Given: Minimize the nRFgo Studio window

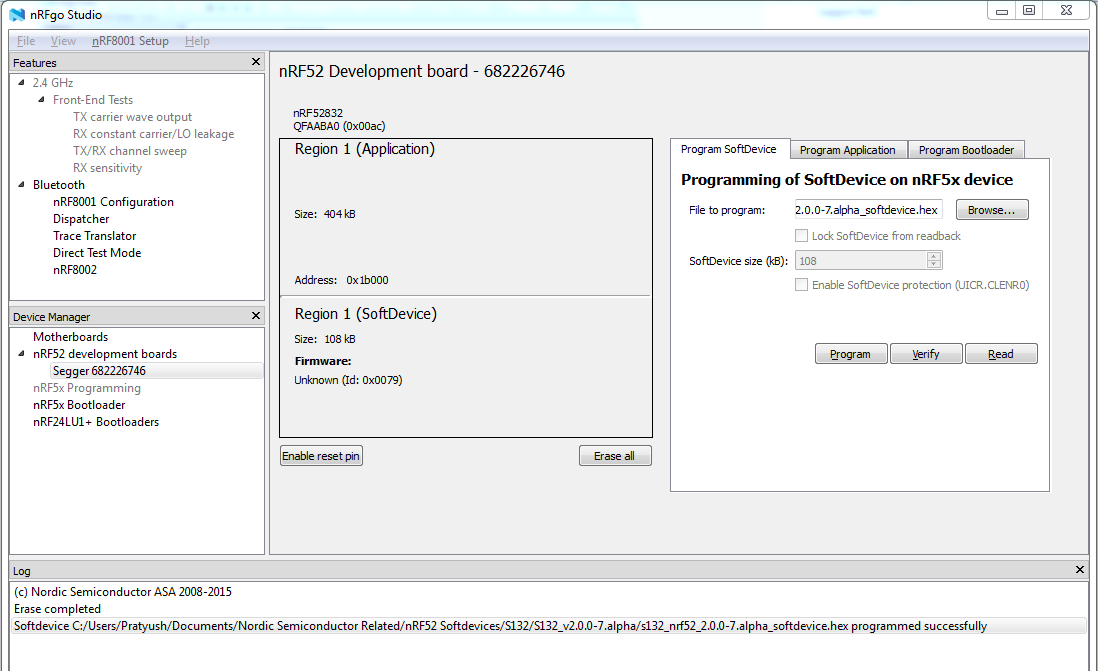Looking at the screenshot, I should pyautogui.click(x=1001, y=11).
